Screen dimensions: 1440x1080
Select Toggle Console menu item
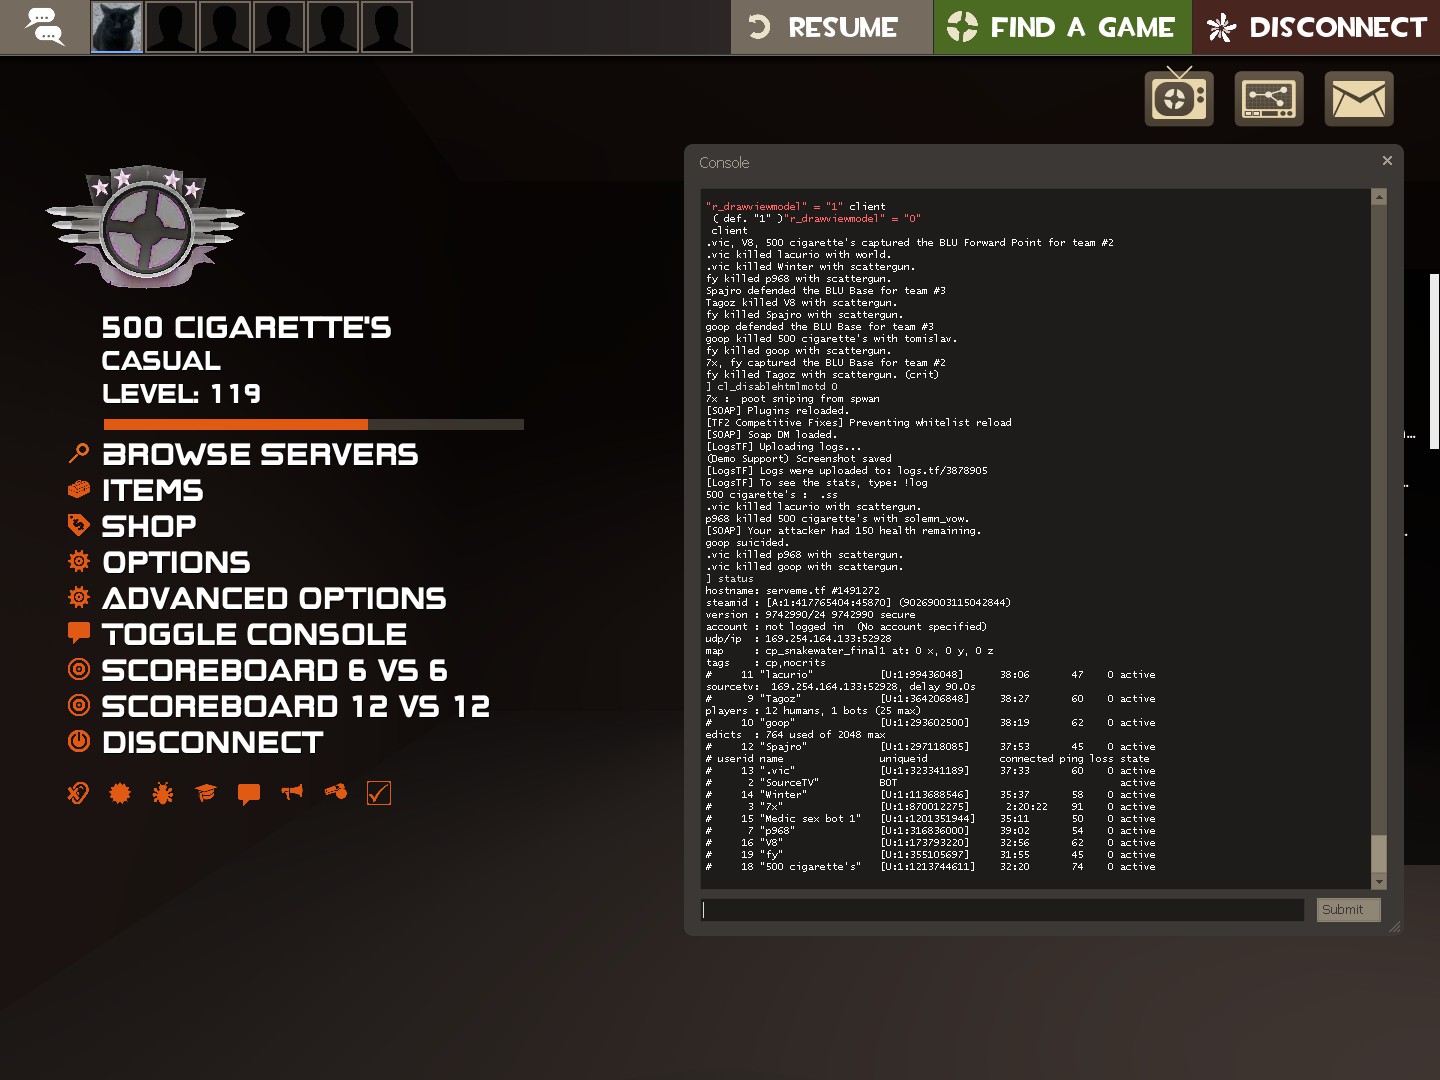click(254, 635)
